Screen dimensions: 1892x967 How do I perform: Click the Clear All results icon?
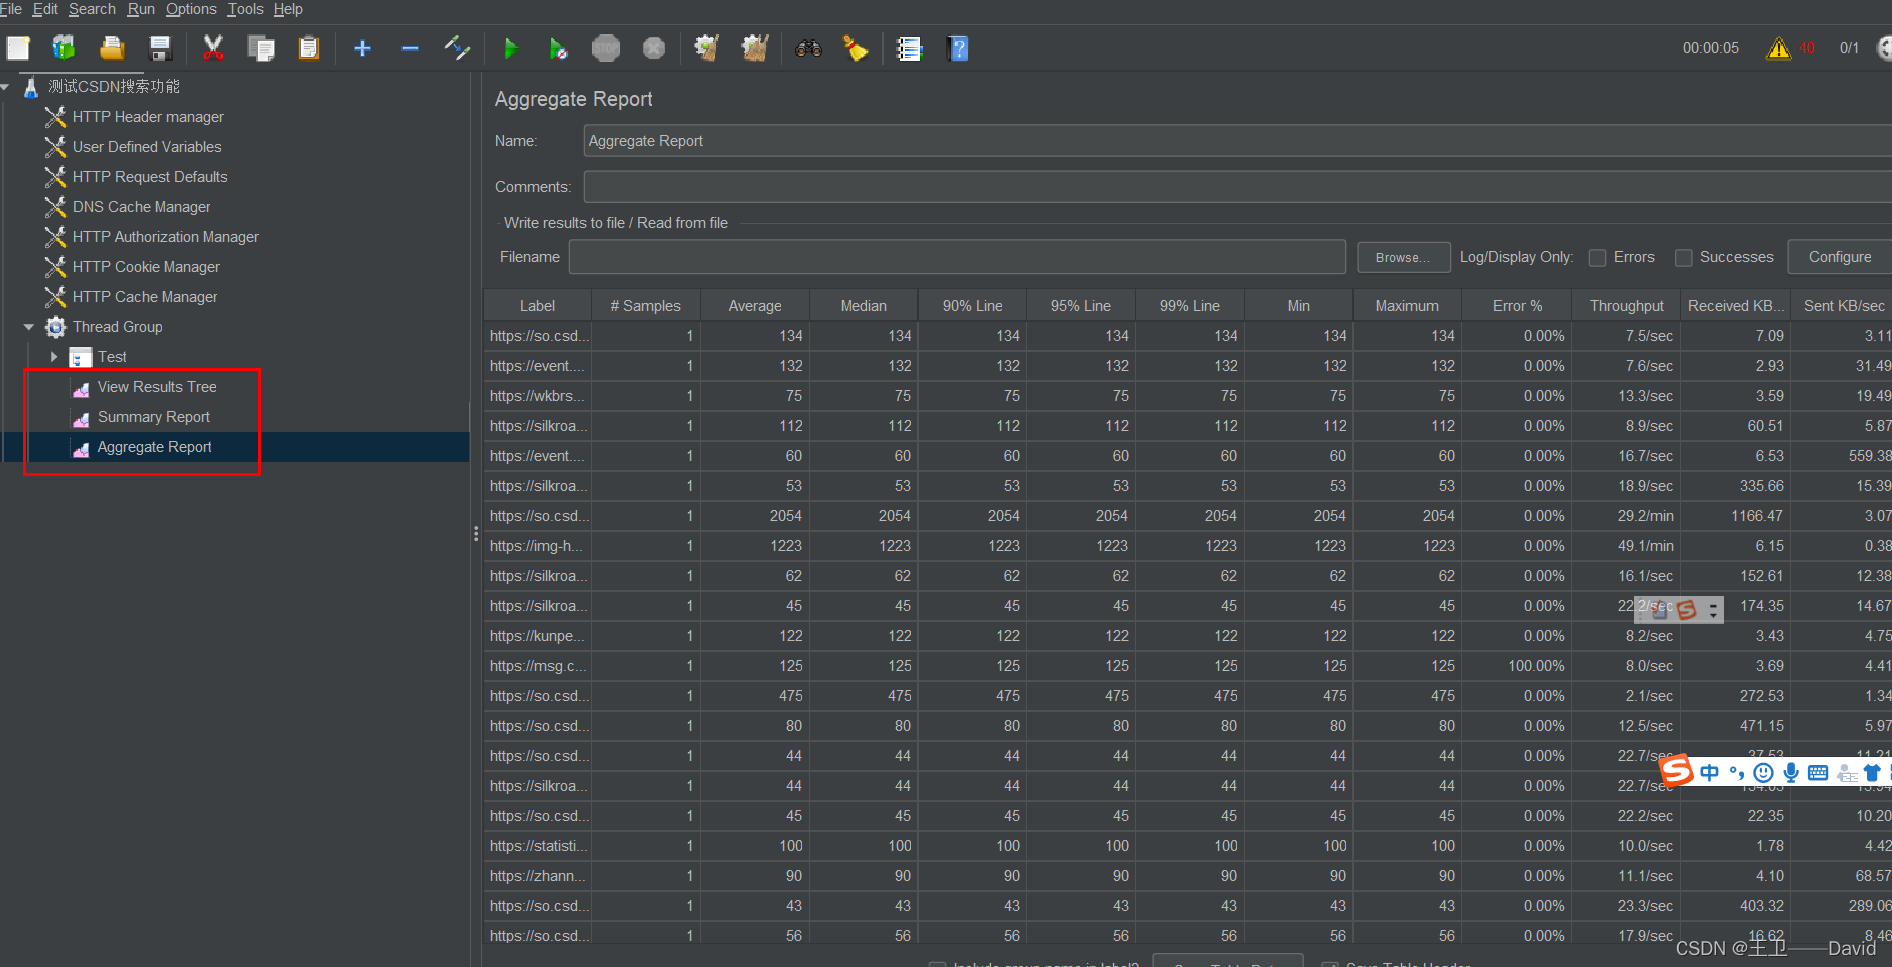754,48
